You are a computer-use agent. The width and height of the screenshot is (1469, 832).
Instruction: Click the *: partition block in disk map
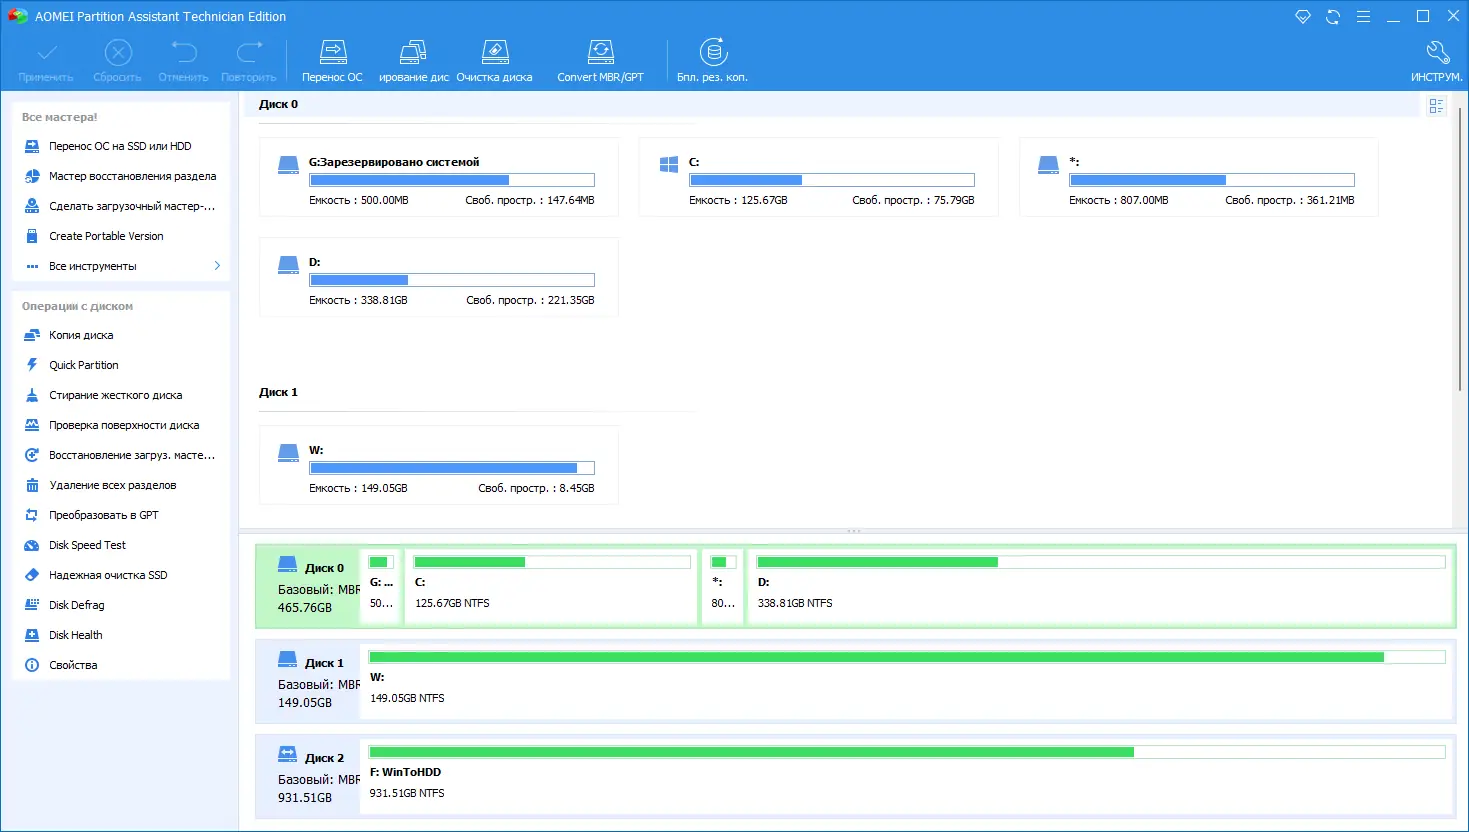point(723,587)
